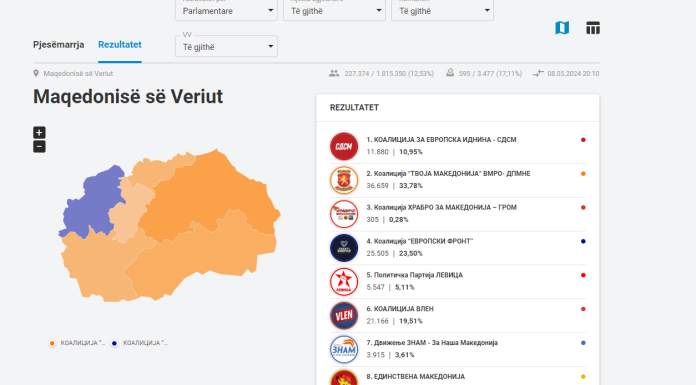This screenshot has width=696, height=385.
Task: Click the VLEN coalition logo
Action: [344, 315]
